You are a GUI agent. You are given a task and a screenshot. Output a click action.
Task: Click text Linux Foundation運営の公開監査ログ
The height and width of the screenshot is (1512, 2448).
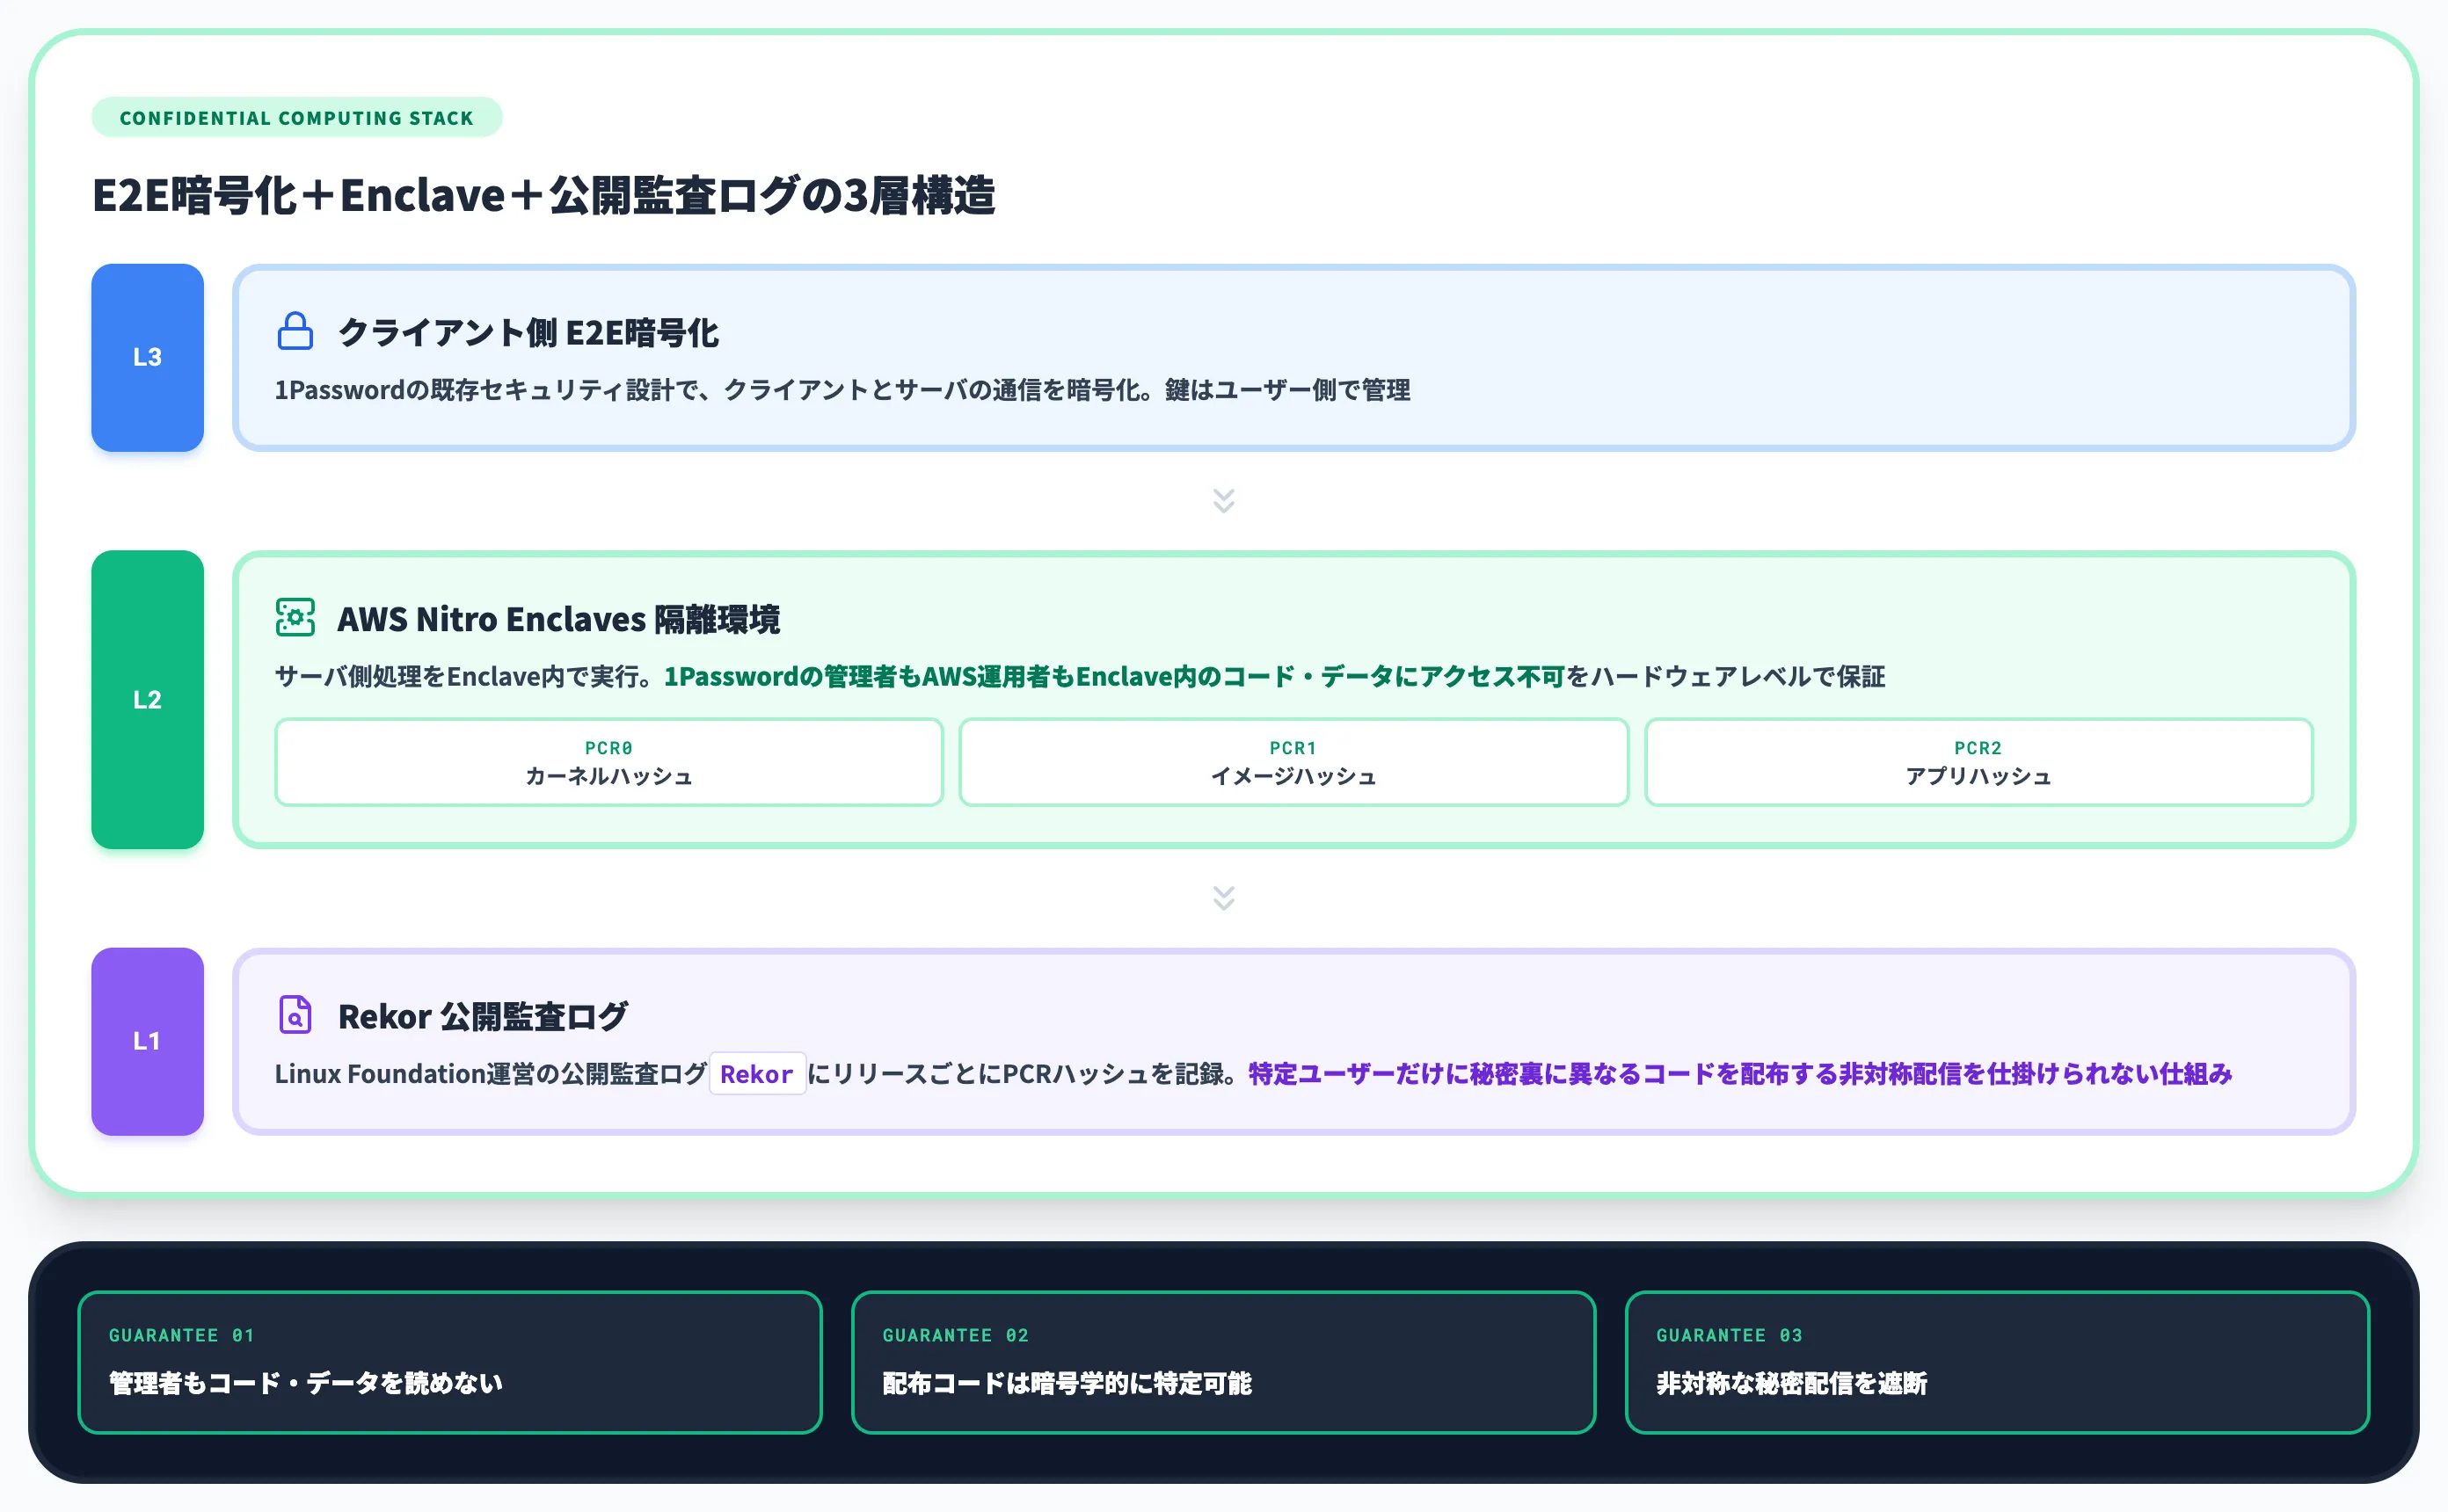point(491,1074)
